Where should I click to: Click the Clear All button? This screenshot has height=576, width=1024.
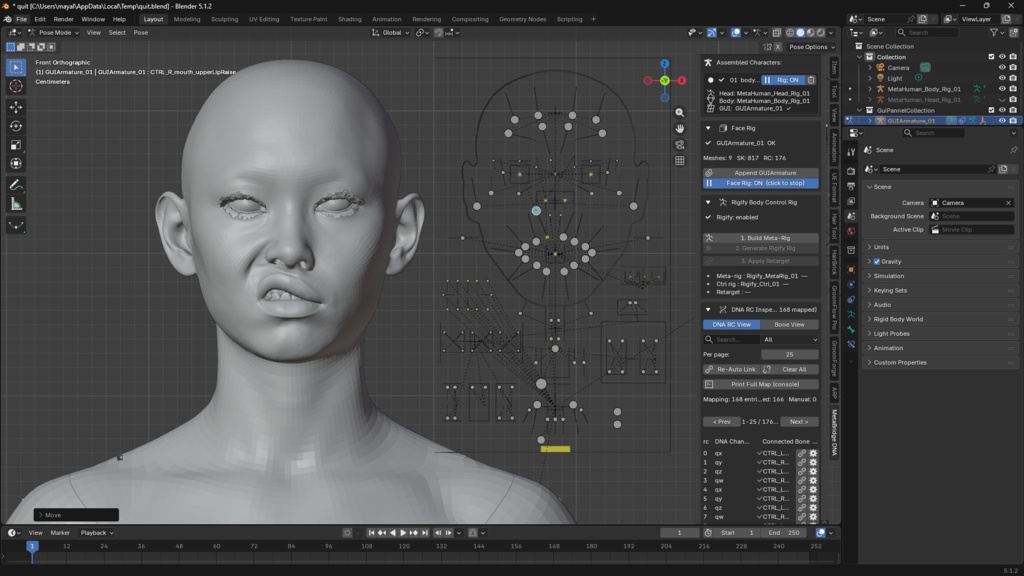(790, 370)
